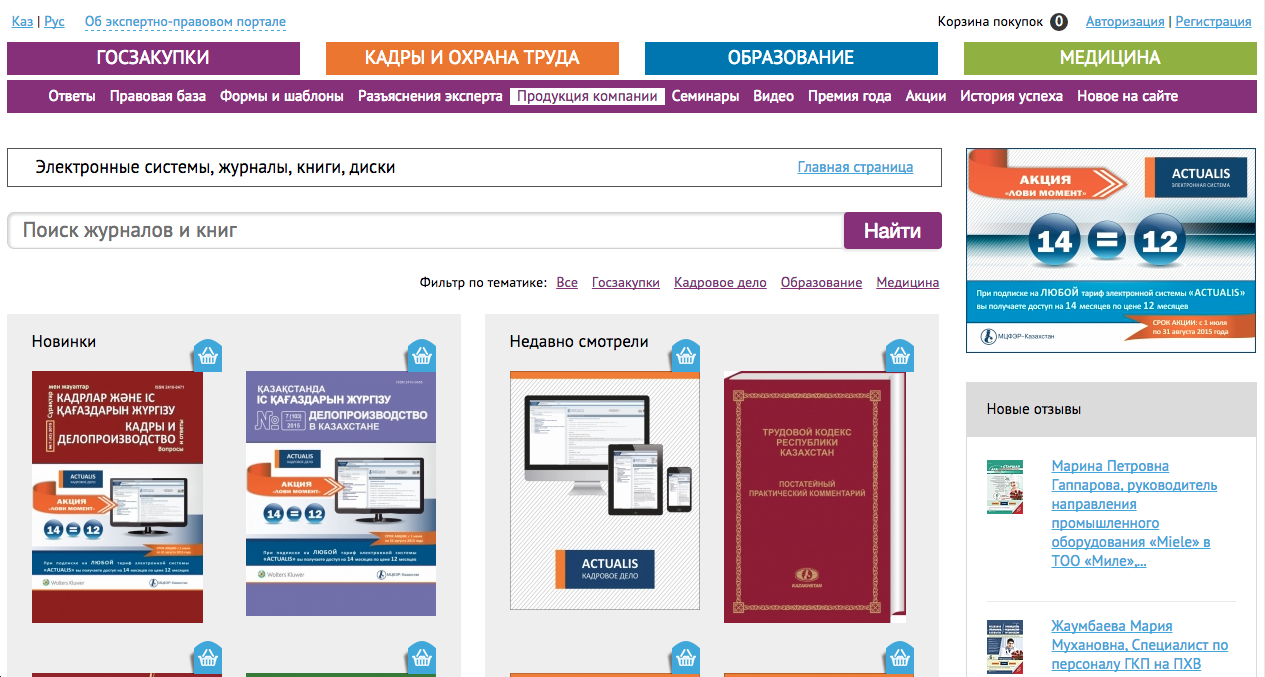The image size is (1265, 677).
Task: Filter products by Кадровое дело
Action: [x=720, y=282]
